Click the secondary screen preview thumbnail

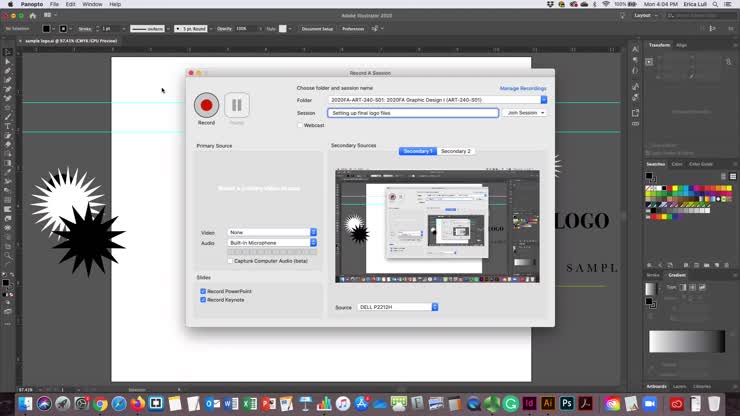coord(437,226)
